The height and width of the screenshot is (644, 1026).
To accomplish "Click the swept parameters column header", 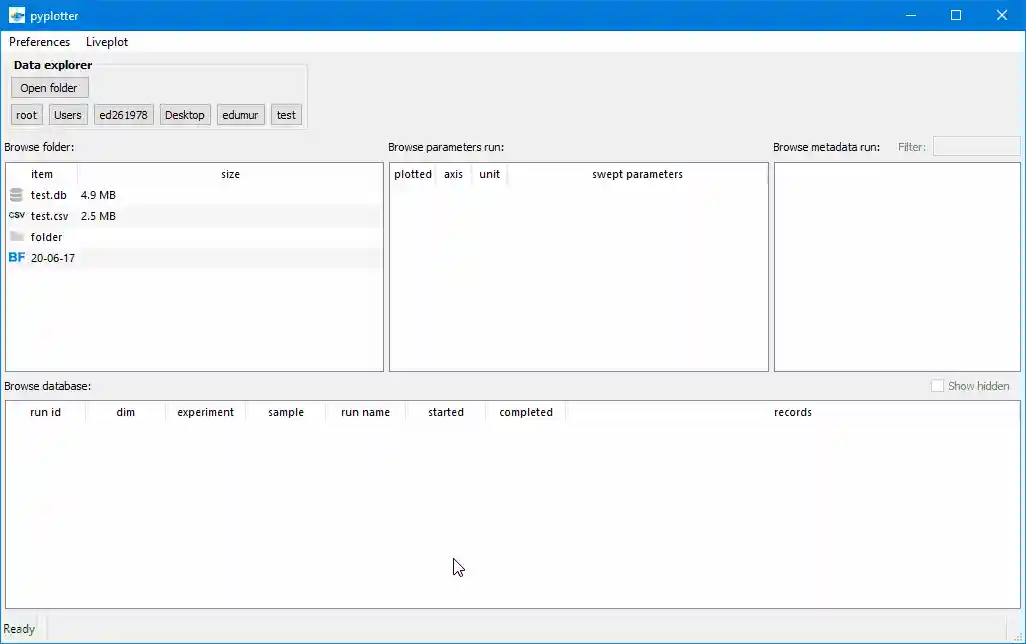I will (x=637, y=174).
